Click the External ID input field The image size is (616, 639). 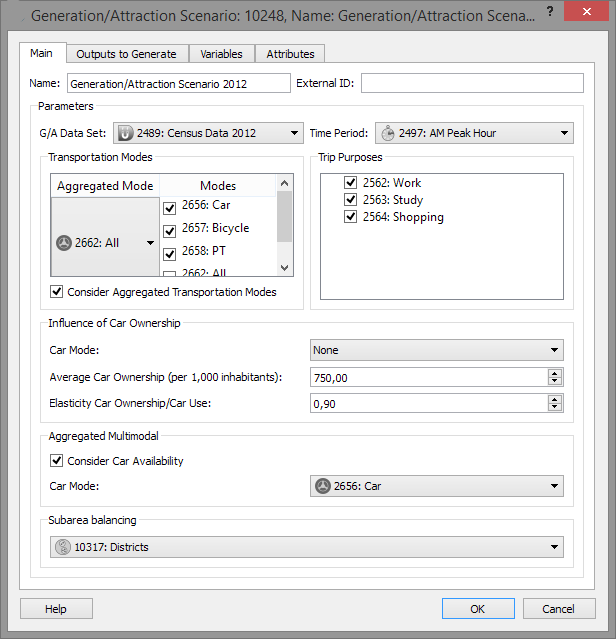coord(472,83)
